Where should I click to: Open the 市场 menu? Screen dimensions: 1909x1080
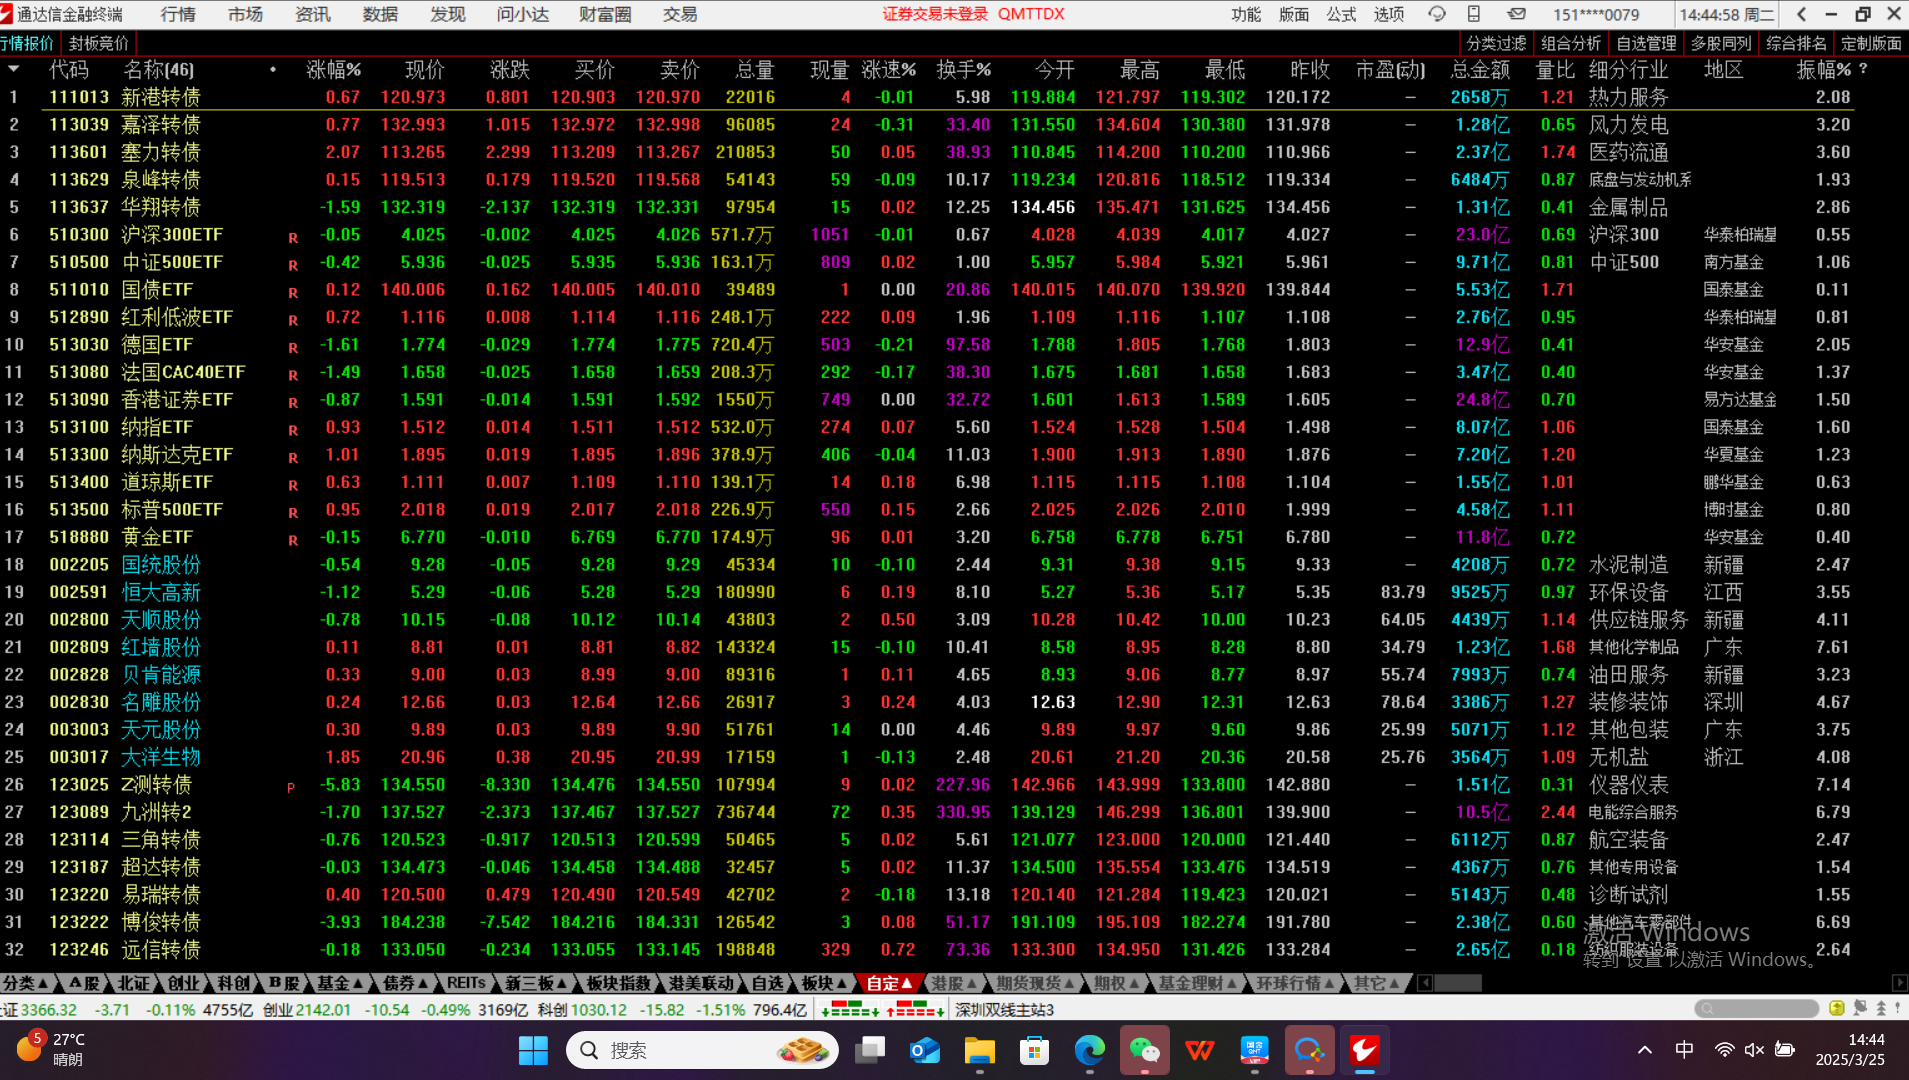[x=245, y=14]
